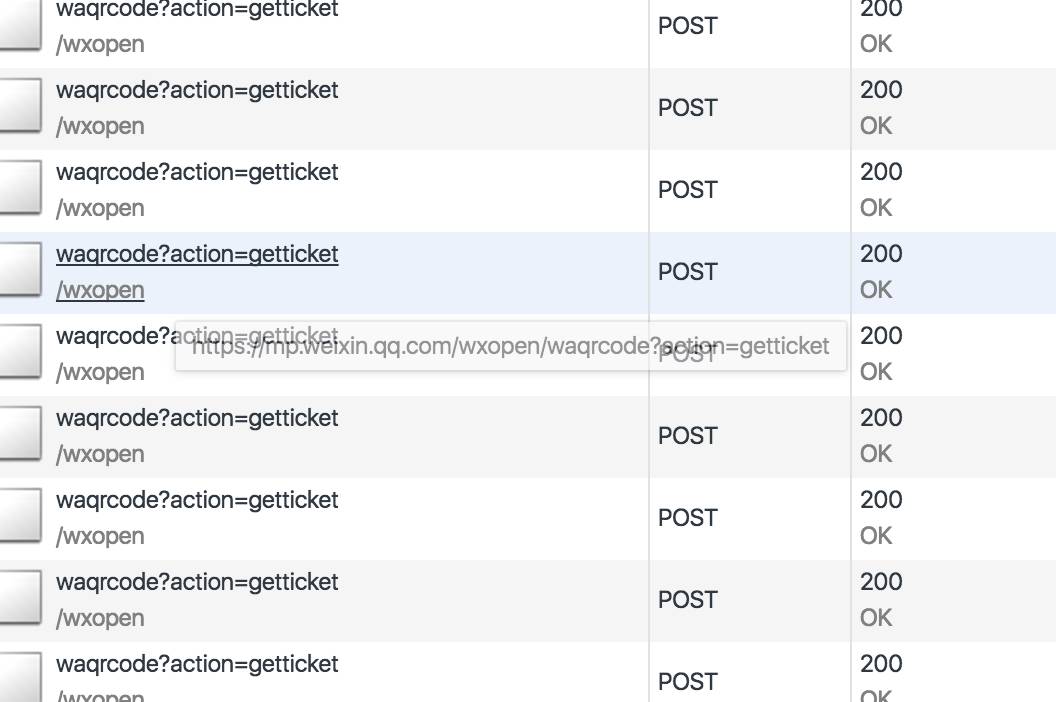Click the file icon in the third visible row

click(x=18, y=190)
